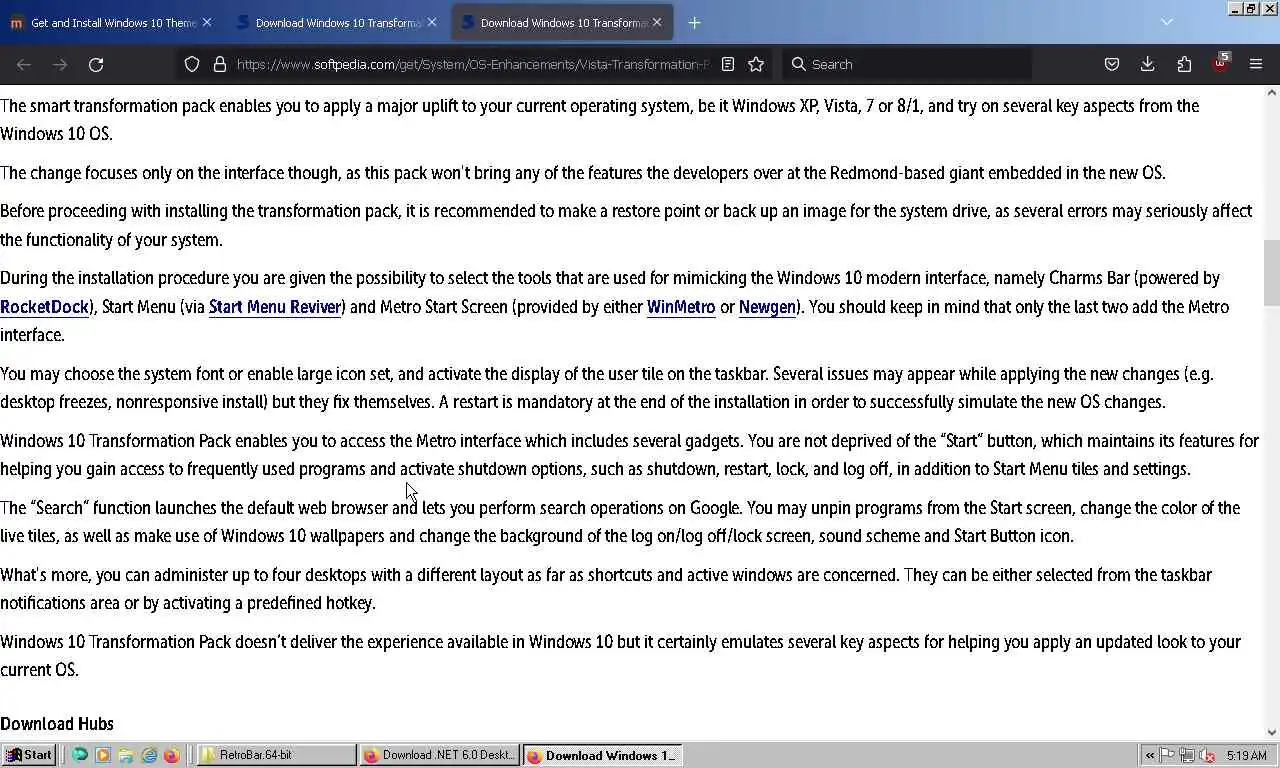
Task: Reload the current Softpedia page
Action: click(96, 64)
